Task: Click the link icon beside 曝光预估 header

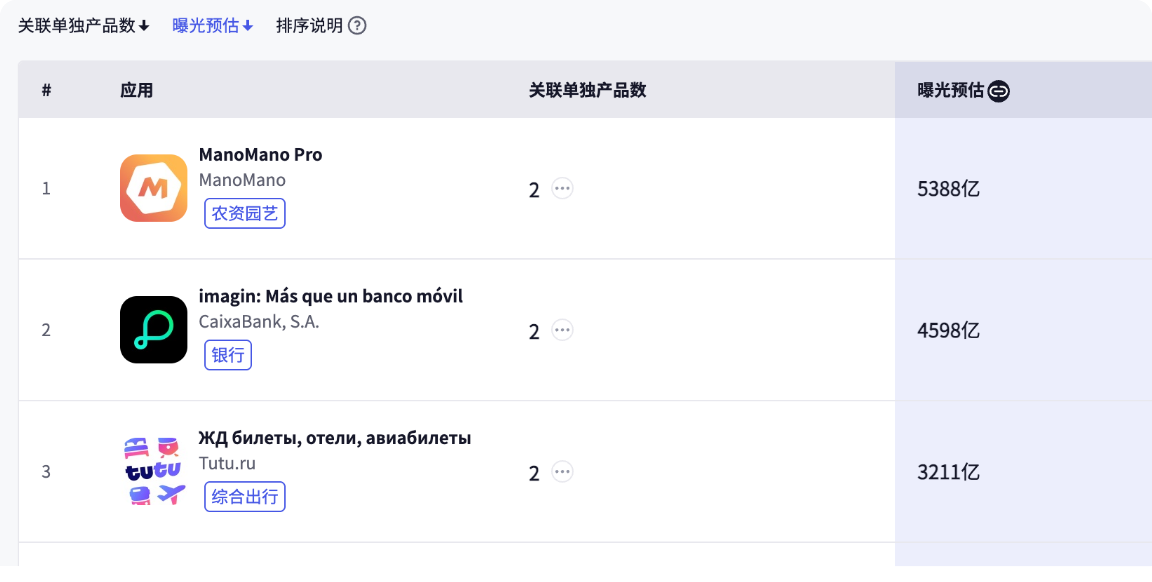Action: point(998,91)
